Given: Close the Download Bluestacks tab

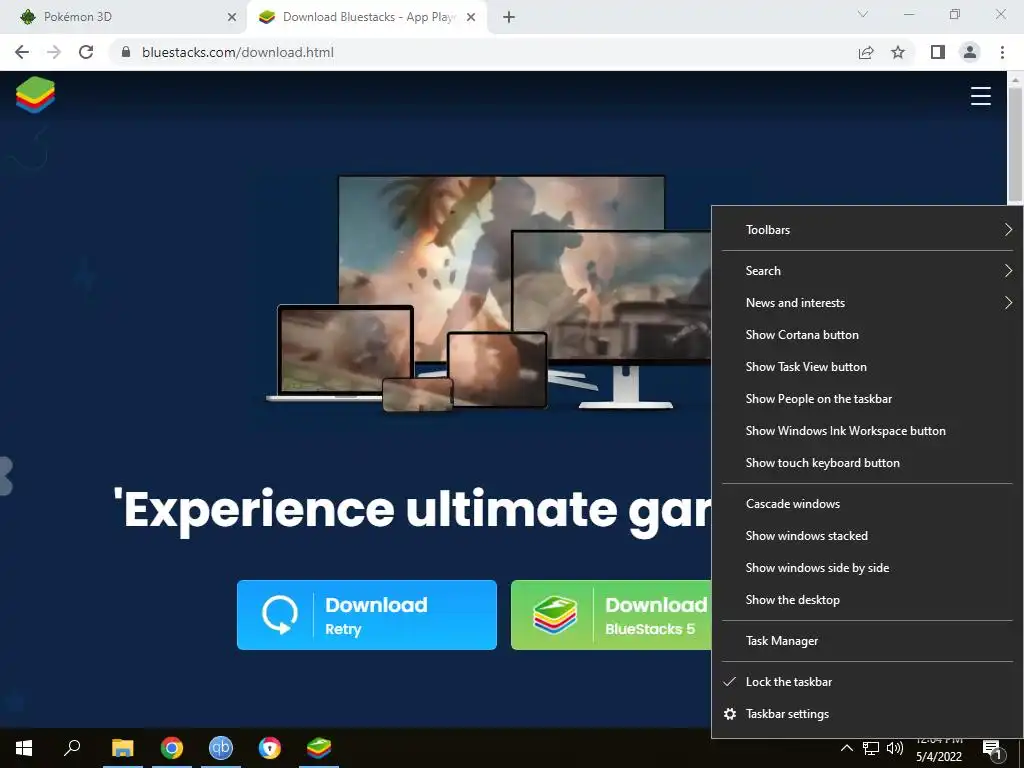Looking at the screenshot, I should [x=471, y=17].
